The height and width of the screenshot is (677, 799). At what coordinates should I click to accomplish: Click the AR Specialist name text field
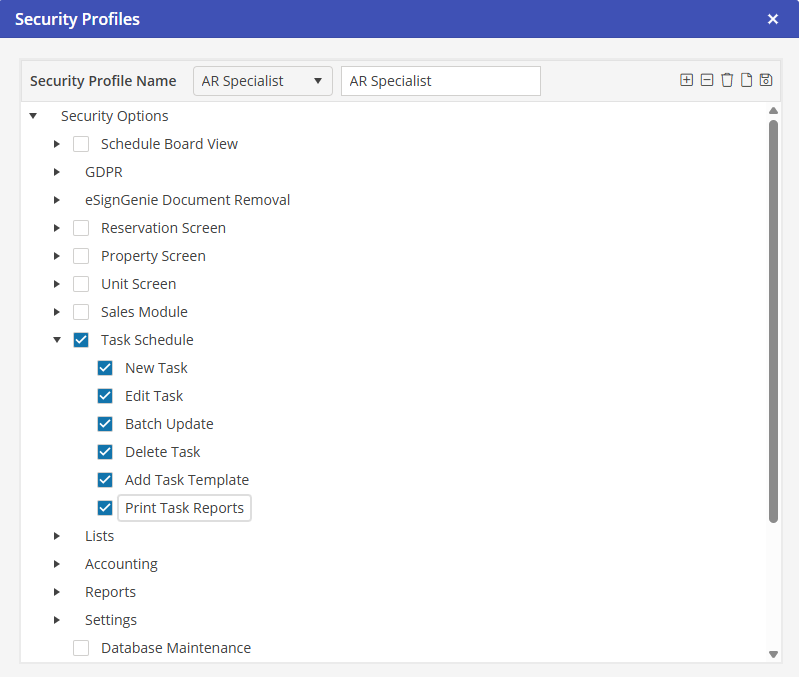coord(440,81)
